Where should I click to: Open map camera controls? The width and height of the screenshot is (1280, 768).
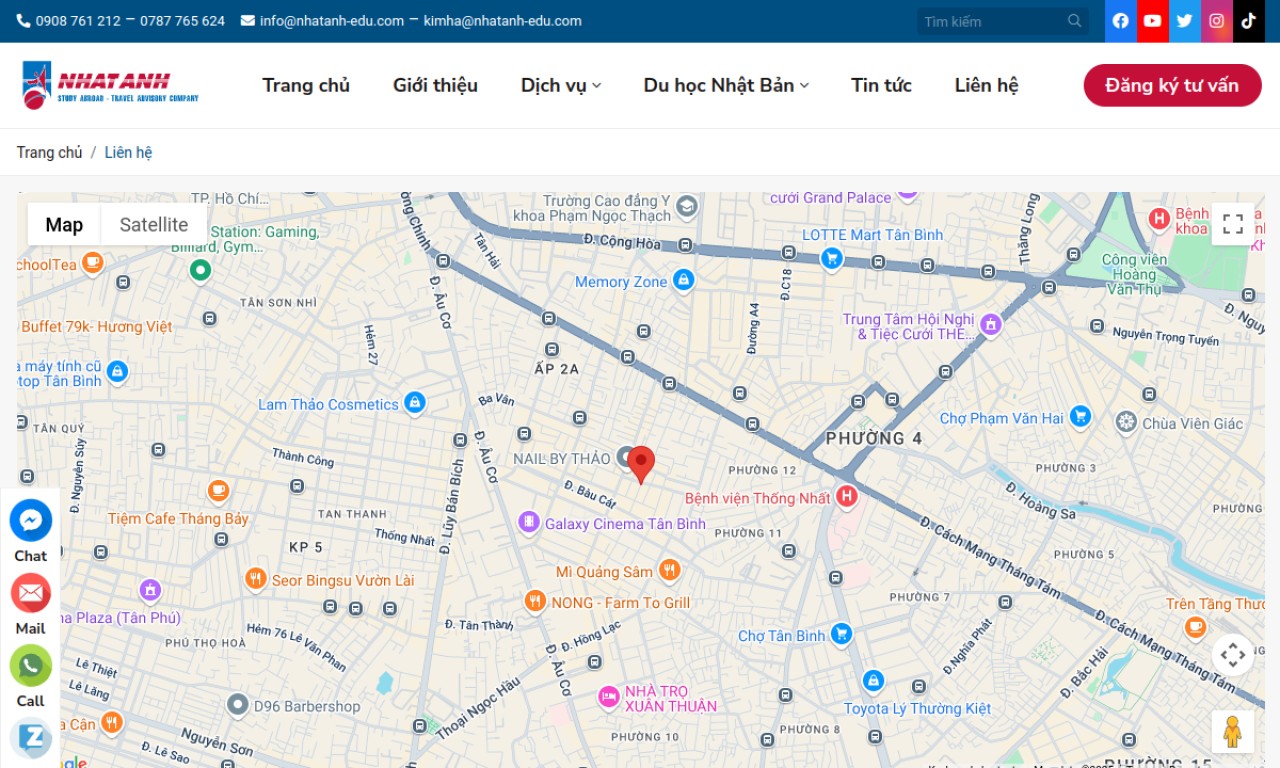(x=1233, y=655)
